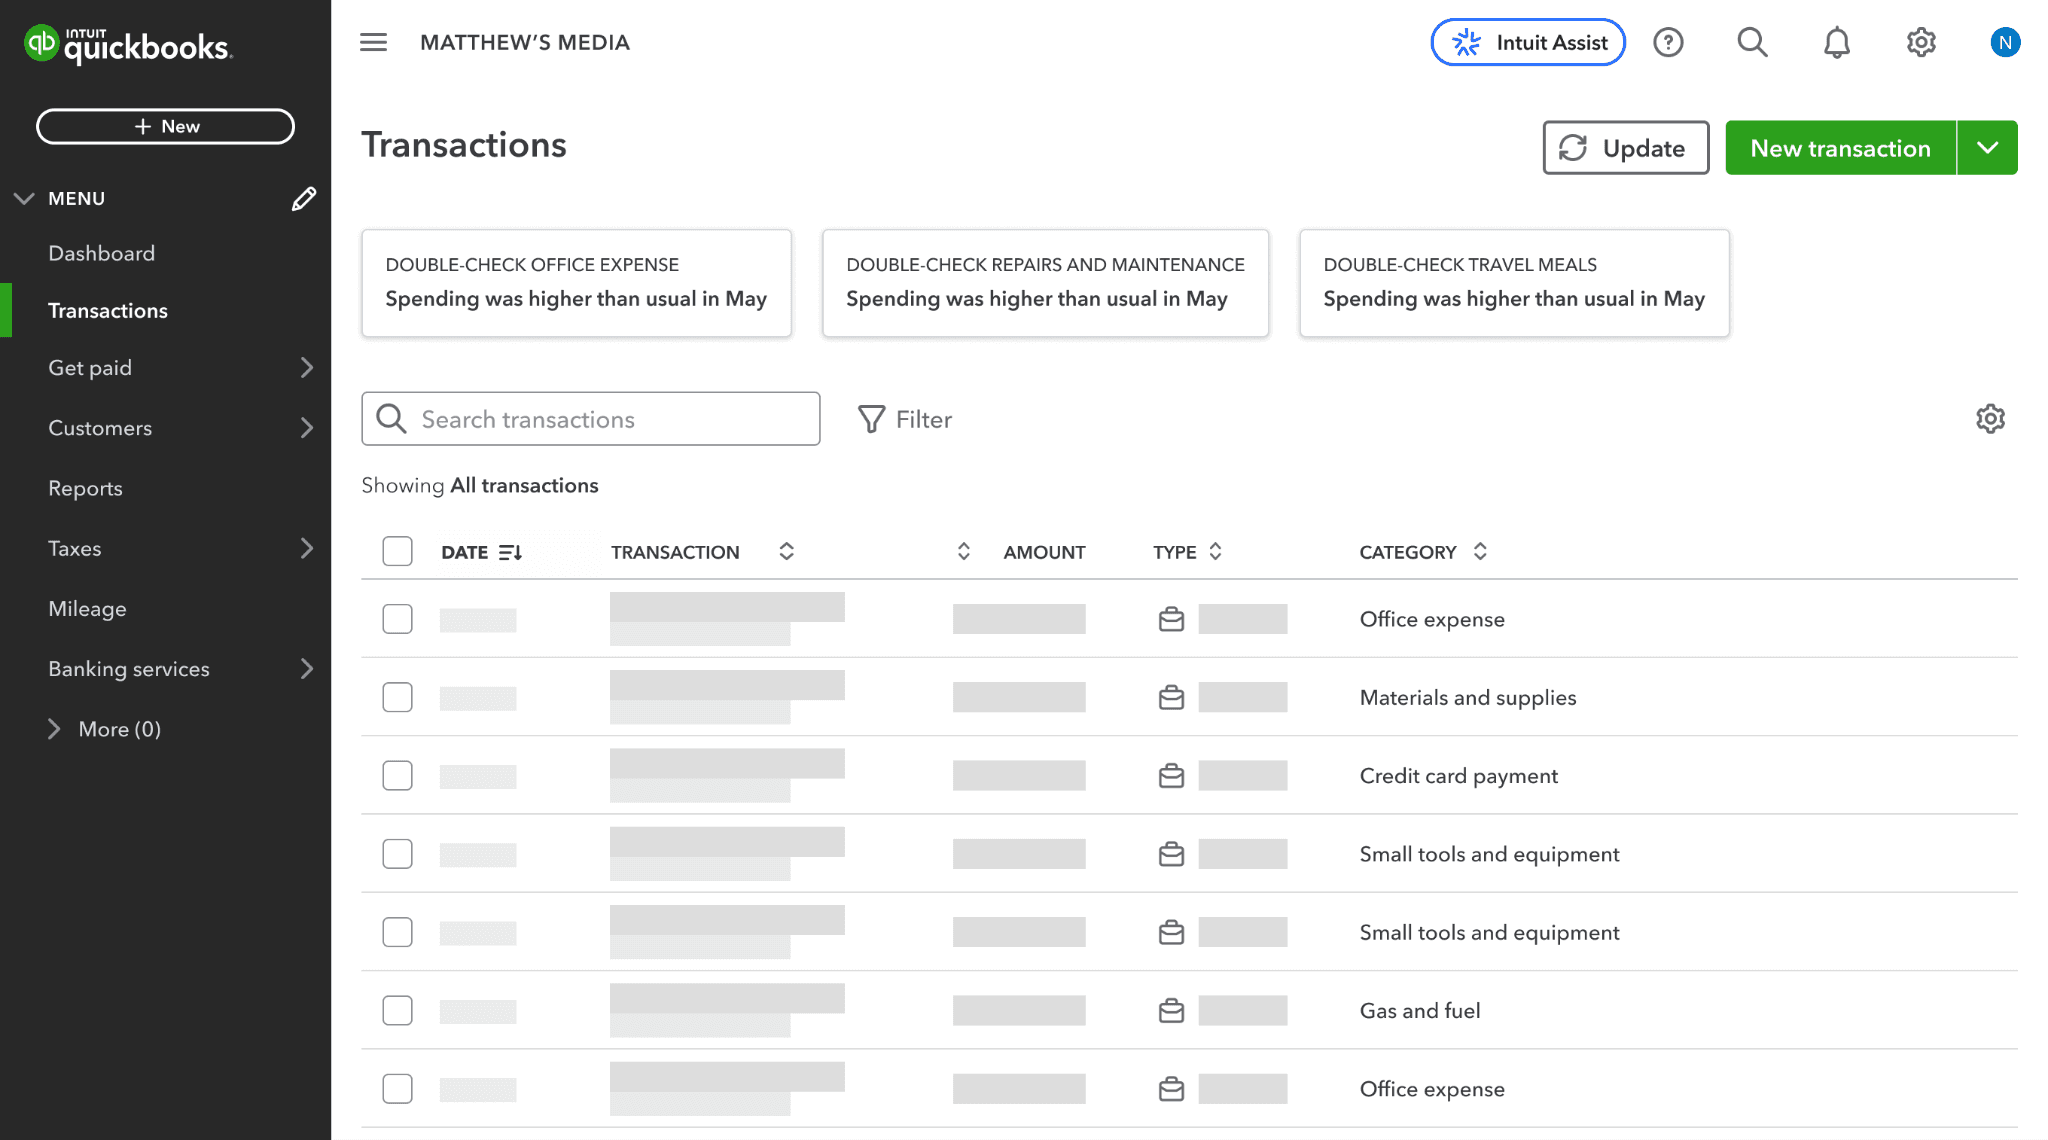This screenshot has width=2048, height=1140.
Task: Click the date sort descending icon
Action: coord(510,552)
